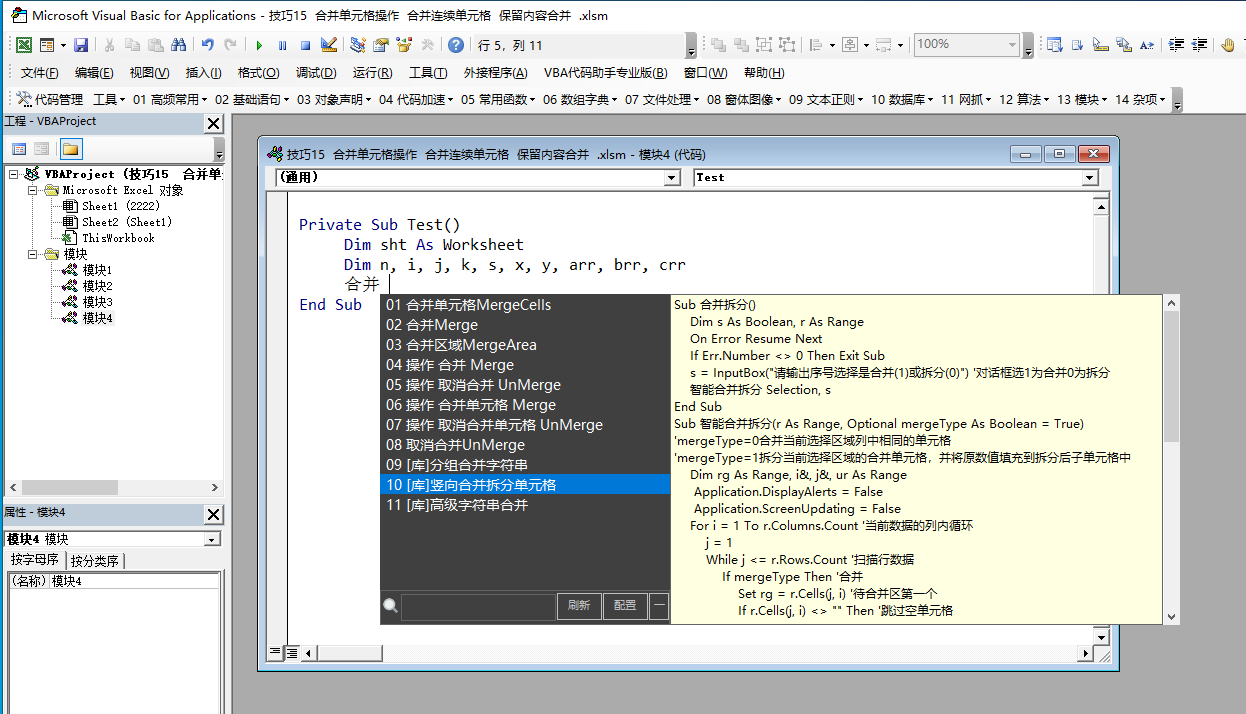Open the 01 高频常用 dropdown

pyautogui.click(x=172, y=99)
